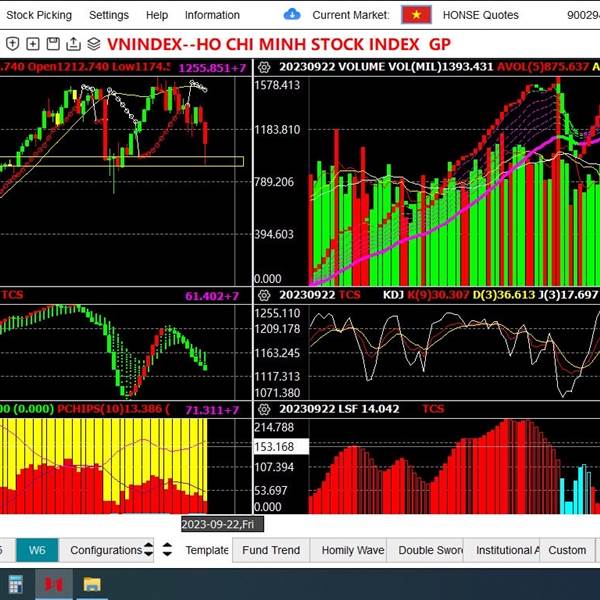Click the add (plus box) icon
The image size is (600, 600).
tap(33, 44)
